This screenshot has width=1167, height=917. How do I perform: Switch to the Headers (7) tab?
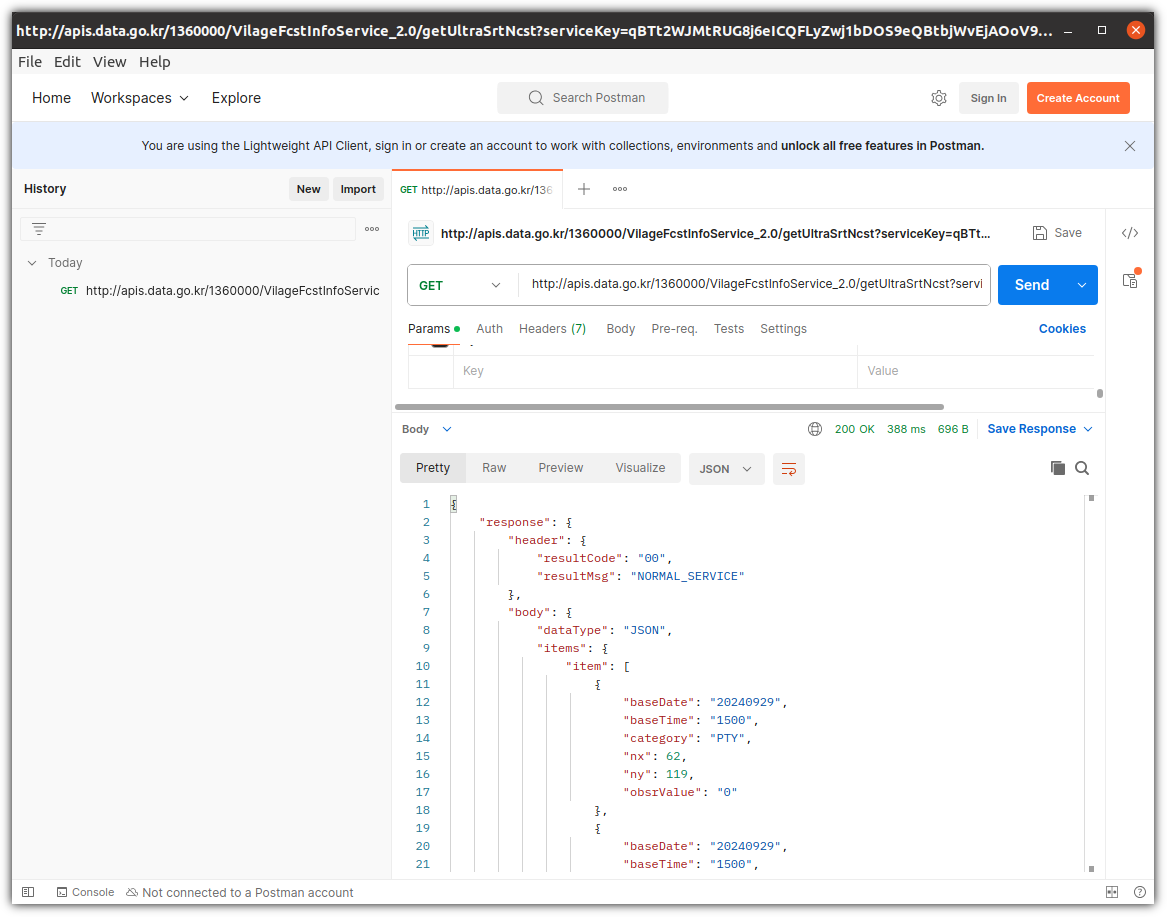552,329
